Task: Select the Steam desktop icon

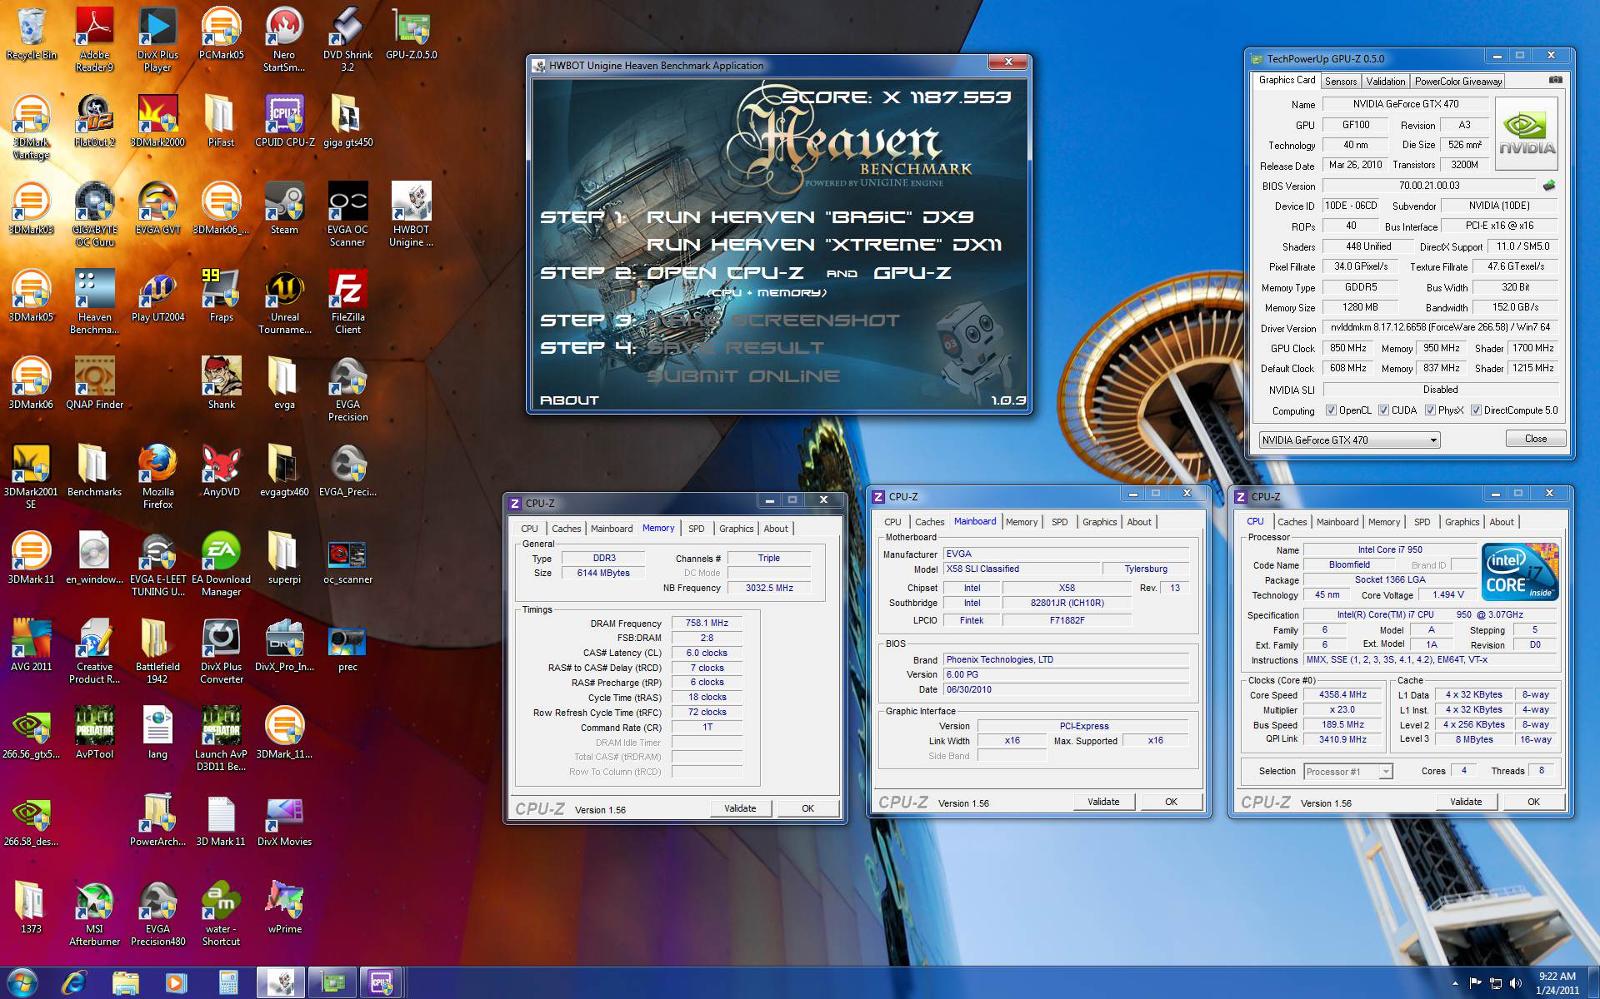Action: tap(284, 209)
